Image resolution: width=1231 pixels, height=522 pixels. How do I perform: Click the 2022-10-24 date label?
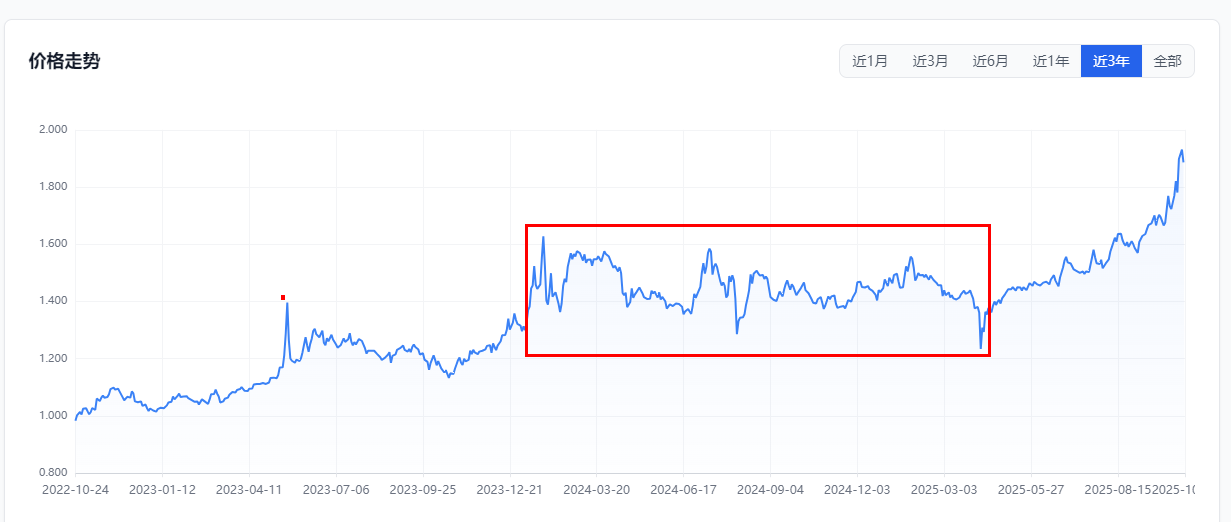[x=75, y=490]
